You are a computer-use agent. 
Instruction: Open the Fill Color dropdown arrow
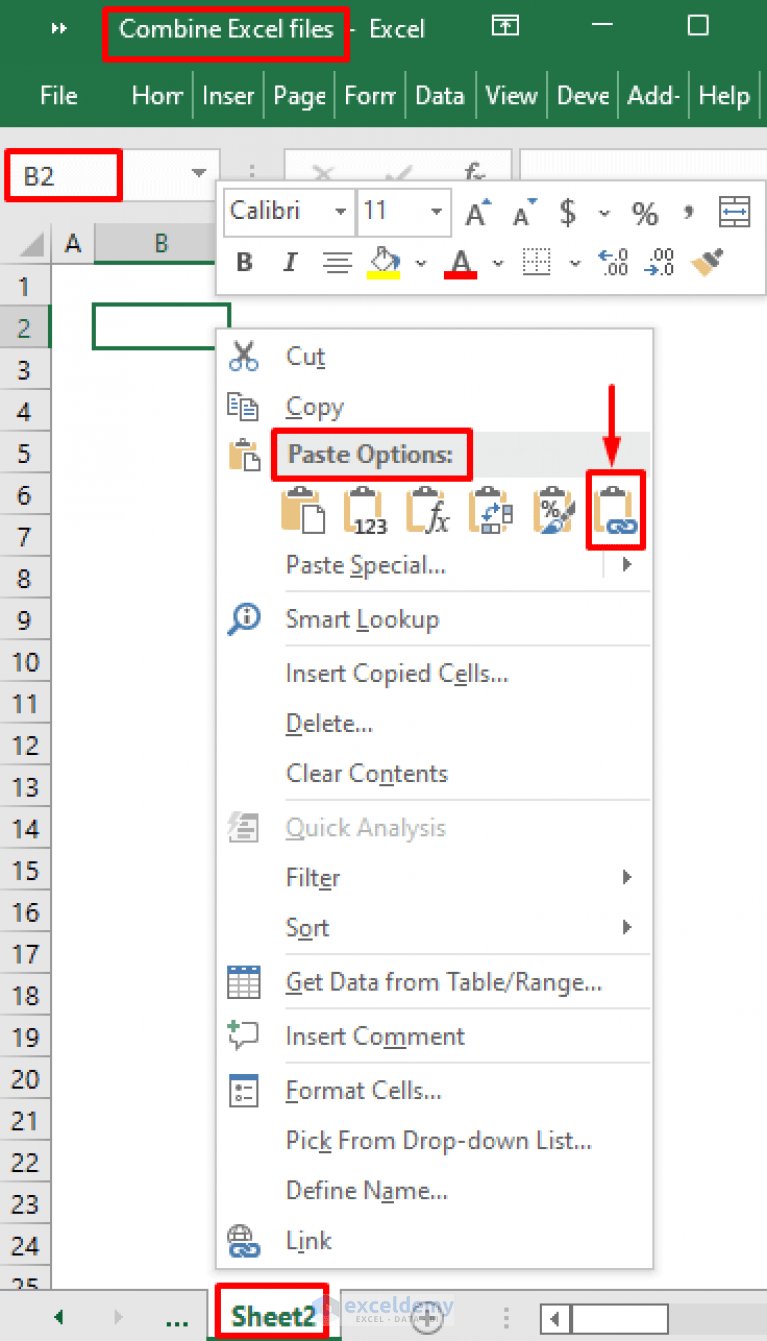click(x=421, y=263)
